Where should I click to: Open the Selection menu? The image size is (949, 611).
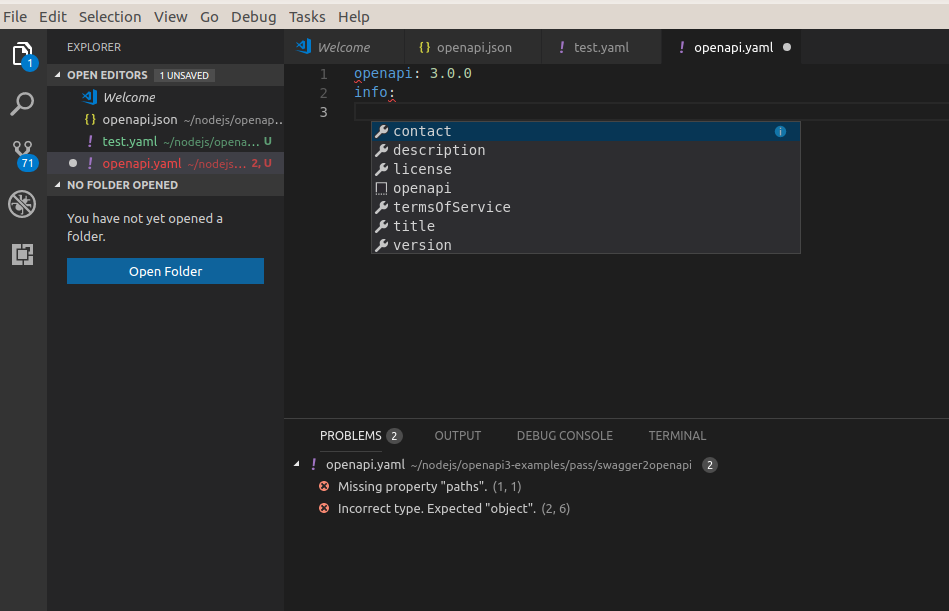(110, 17)
